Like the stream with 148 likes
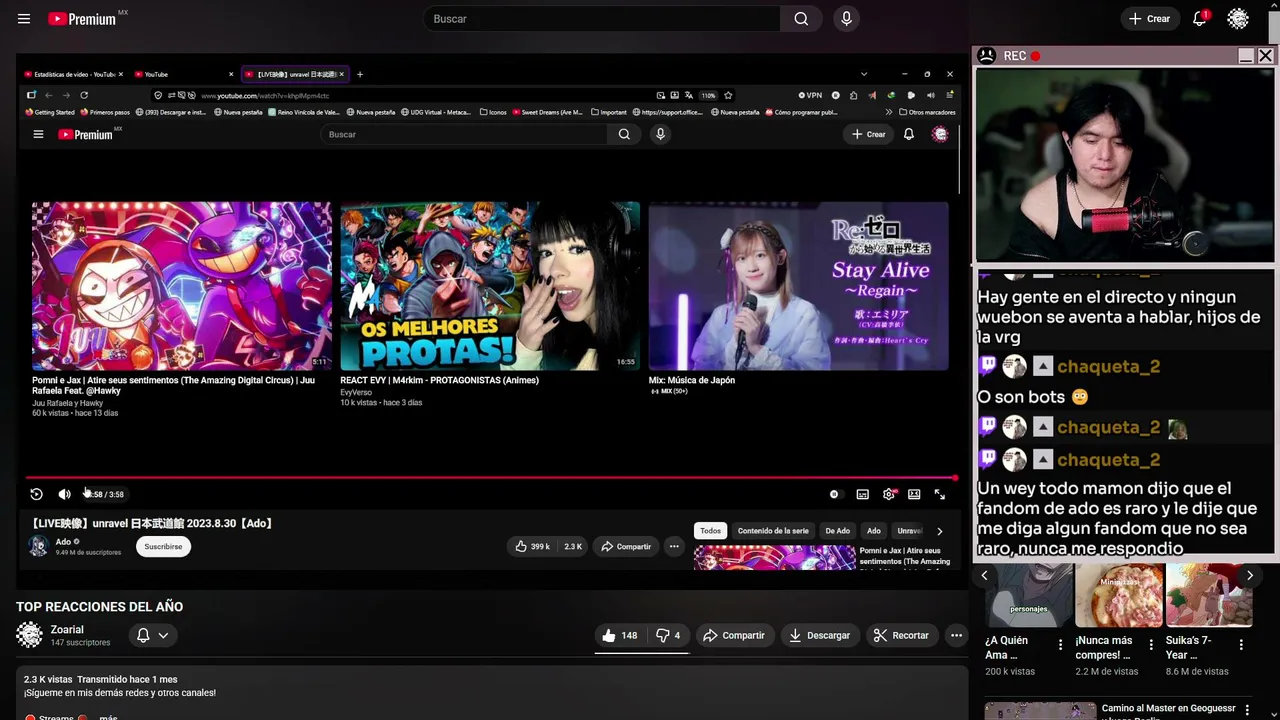The width and height of the screenshot is (1280, 720). point(619,635)
